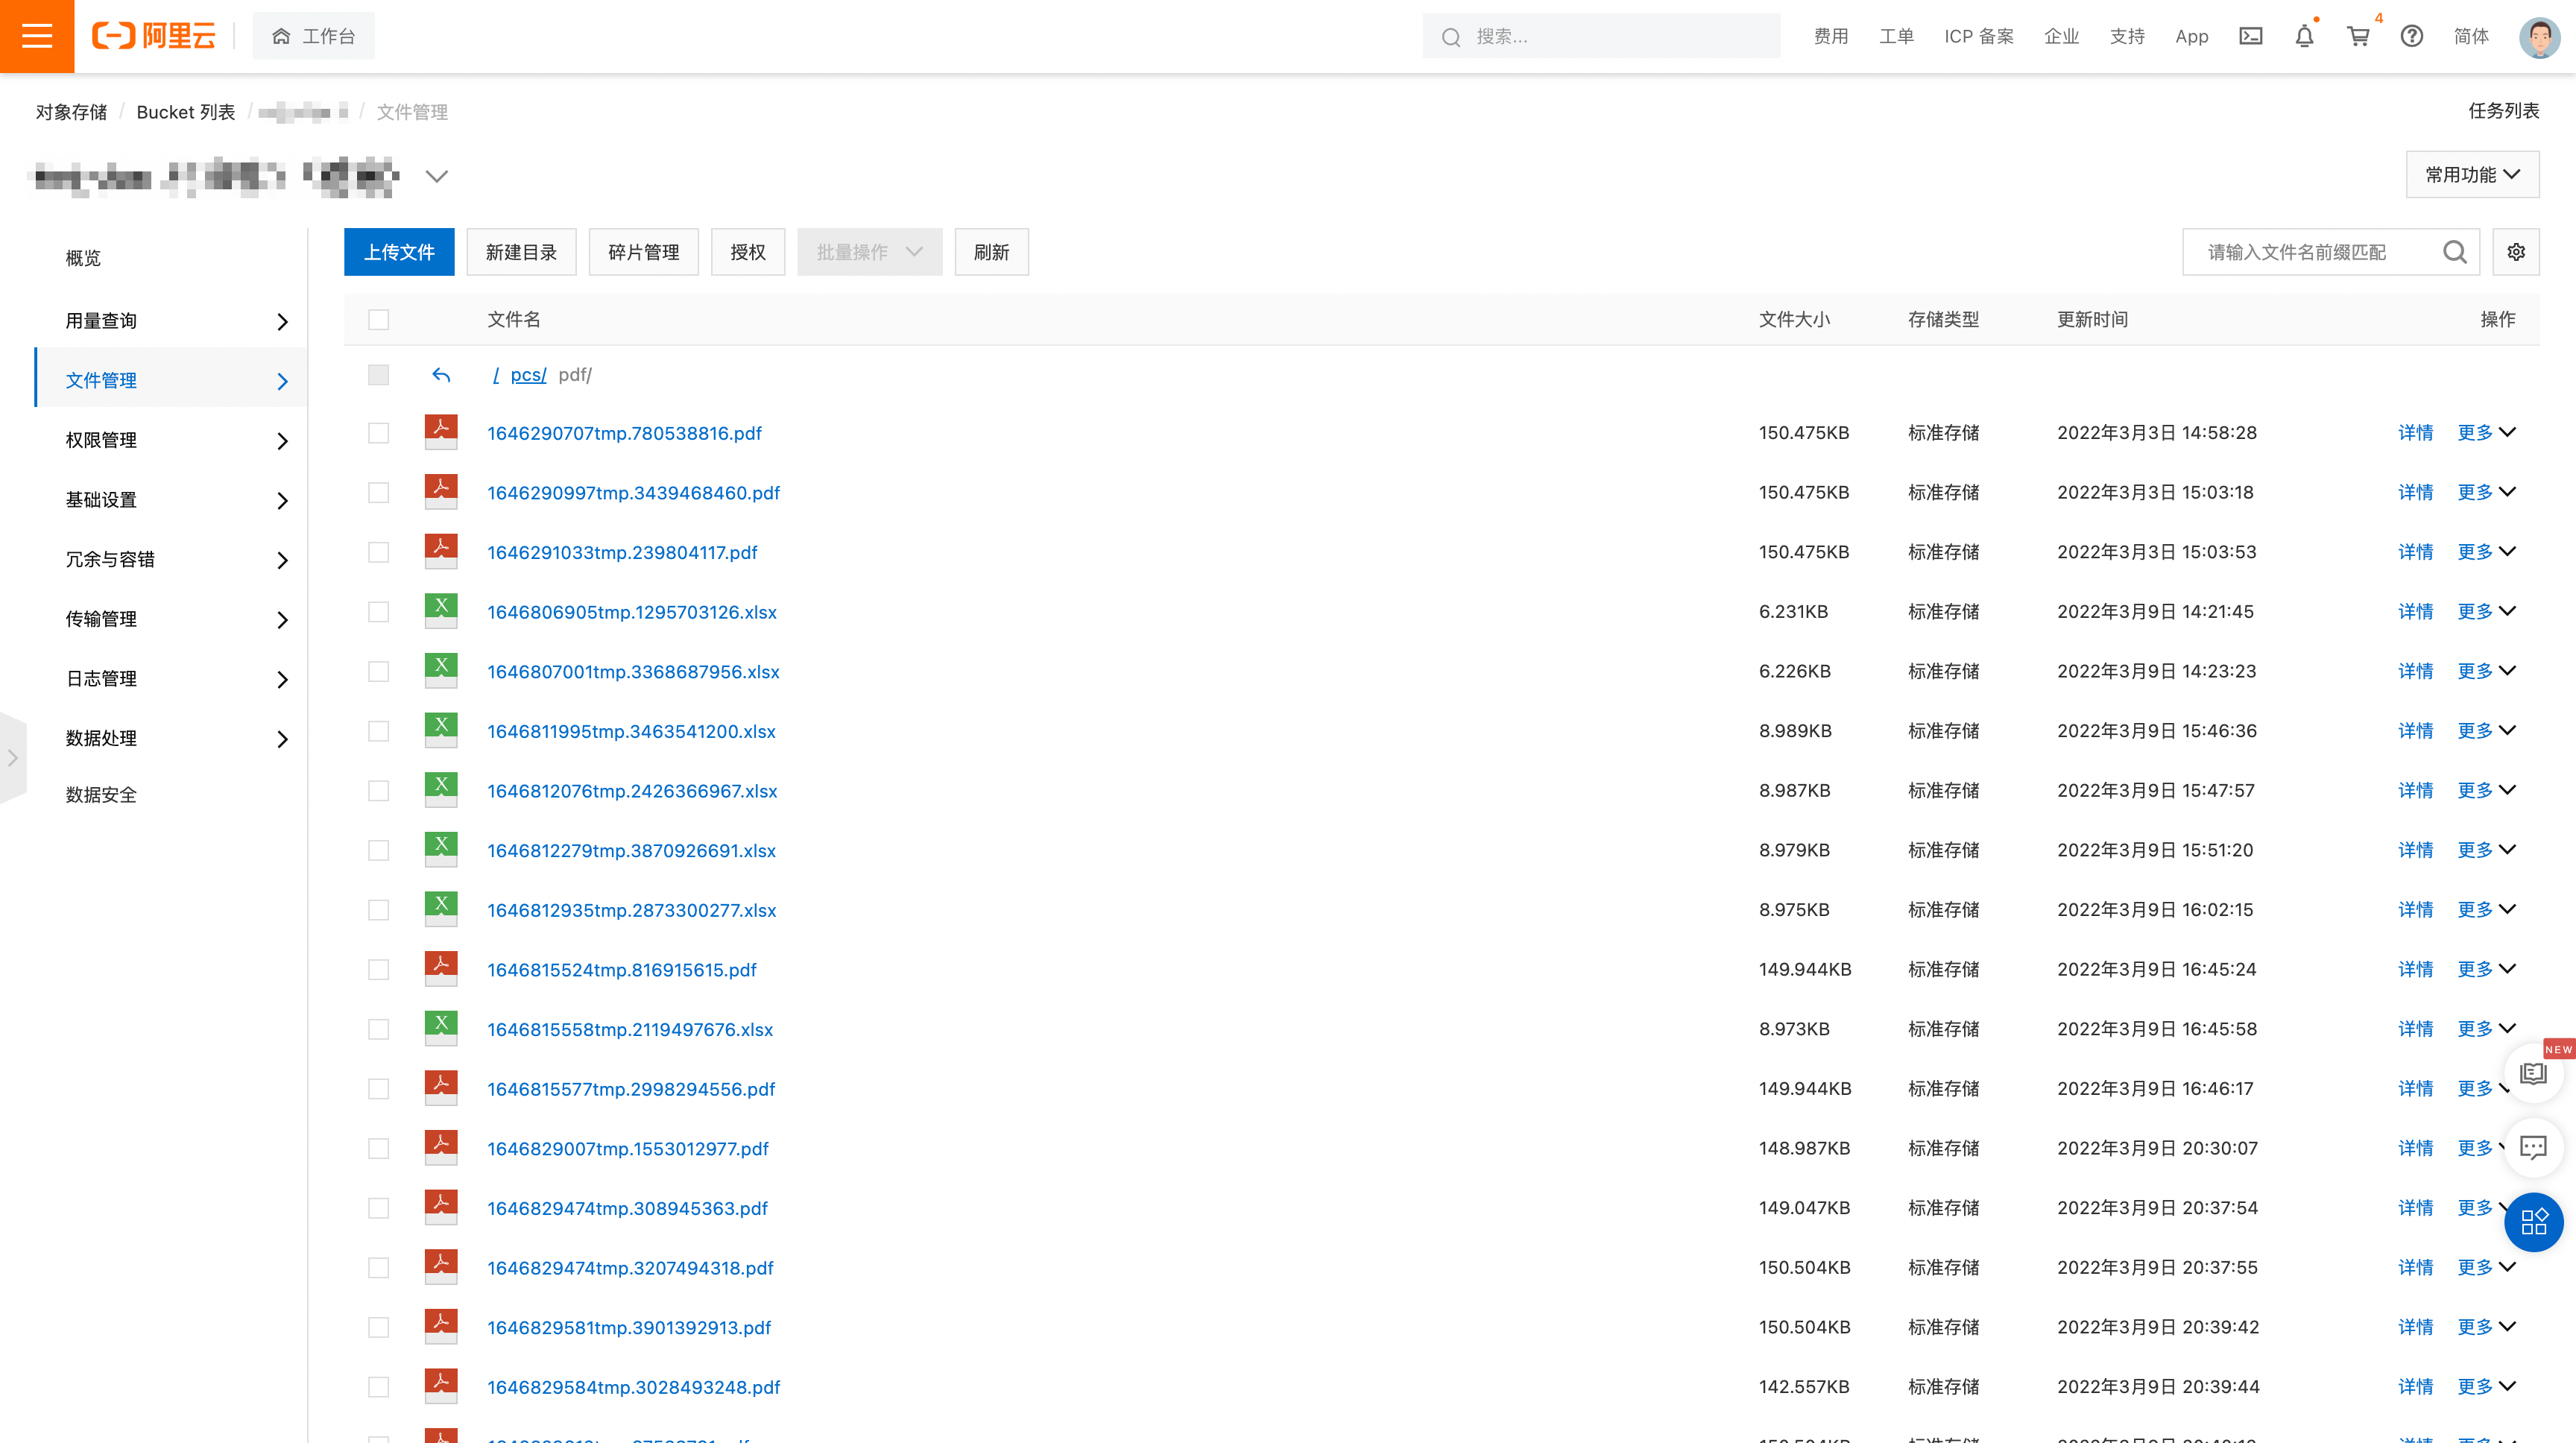Viewport: 2576px width, 1443px height.
Task: Expand the bucket name dropdown chevron
Action: [x=436, y=176]
